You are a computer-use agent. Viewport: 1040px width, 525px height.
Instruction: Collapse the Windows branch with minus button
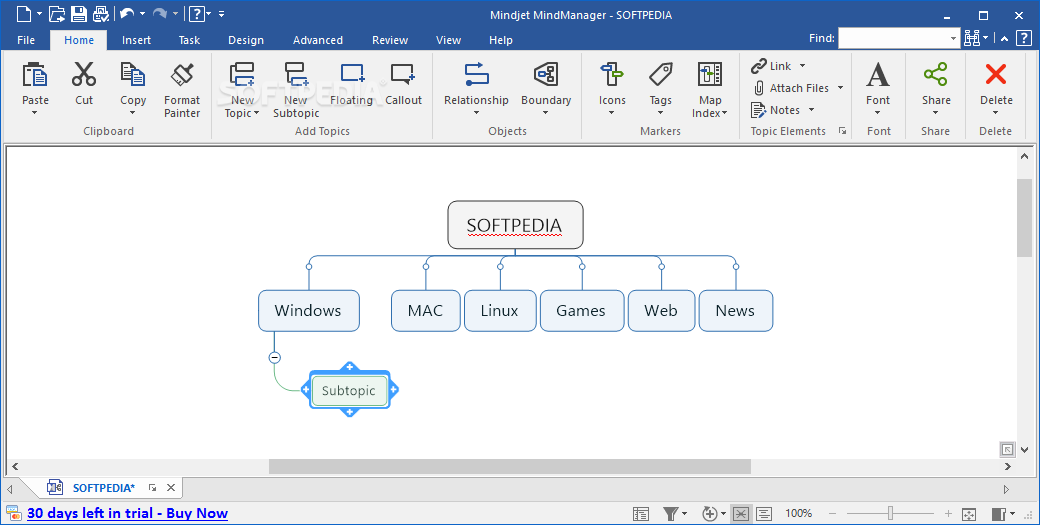pyautogui.click(x=275, y=357)
